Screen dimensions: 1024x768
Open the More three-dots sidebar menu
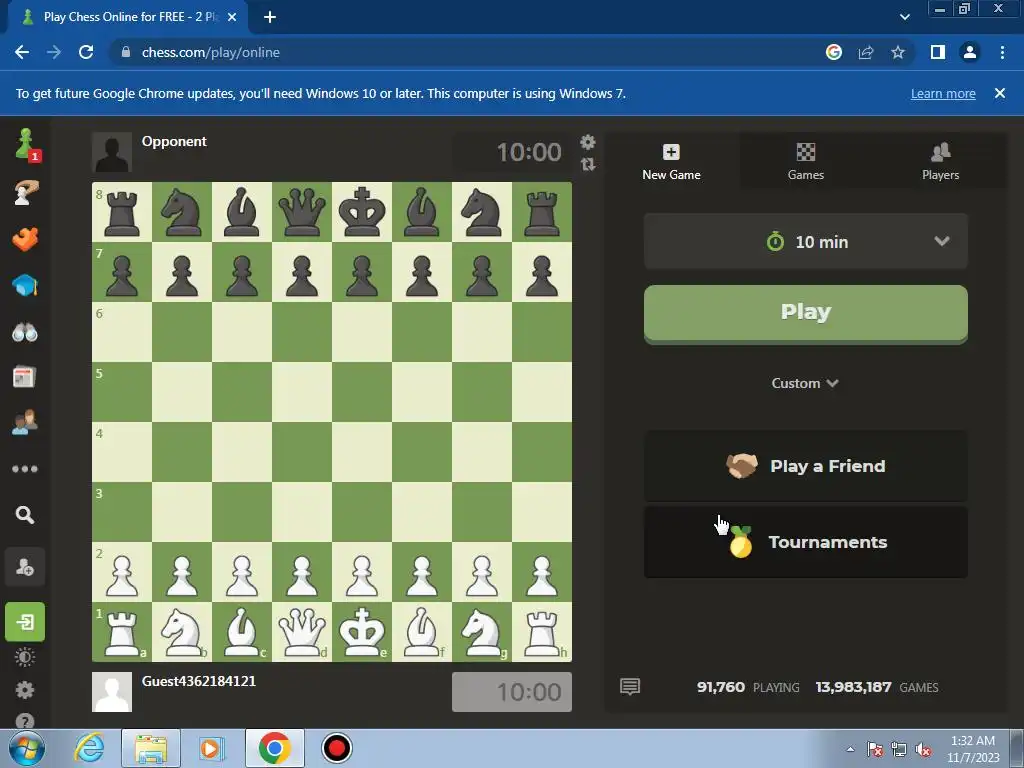25,469
